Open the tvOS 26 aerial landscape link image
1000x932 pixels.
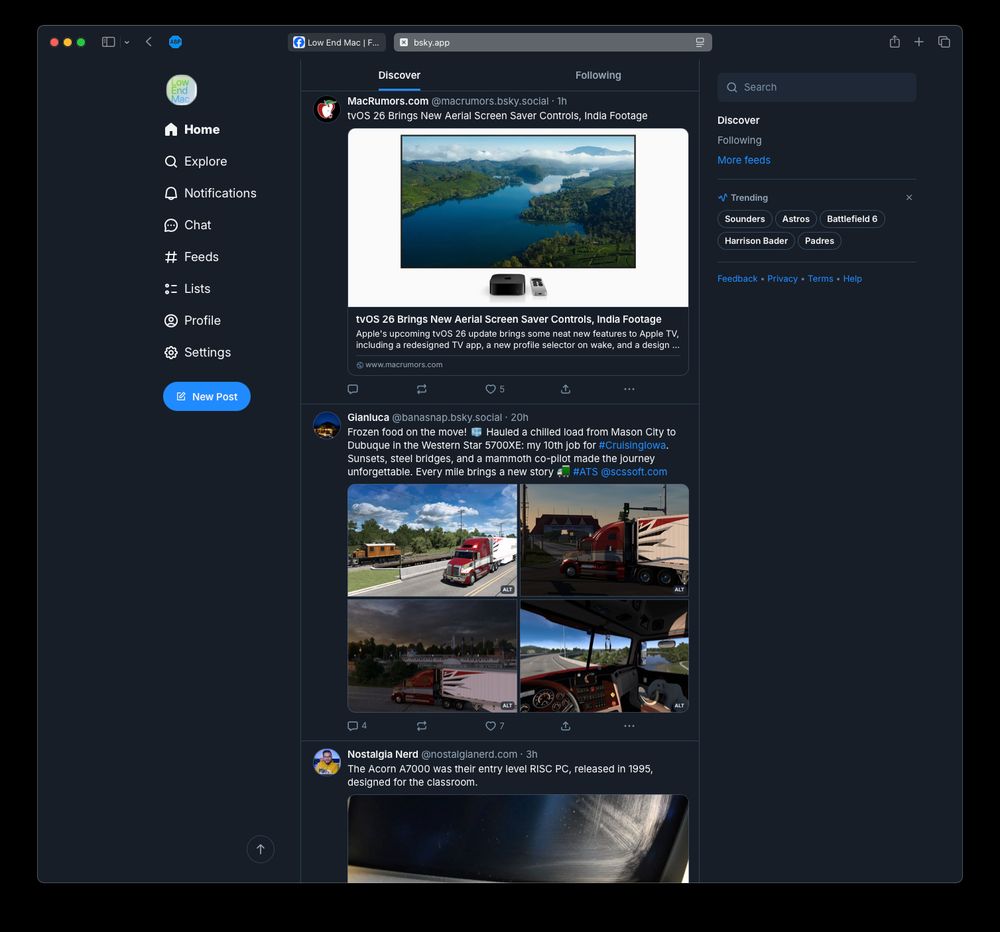[518, 218]
